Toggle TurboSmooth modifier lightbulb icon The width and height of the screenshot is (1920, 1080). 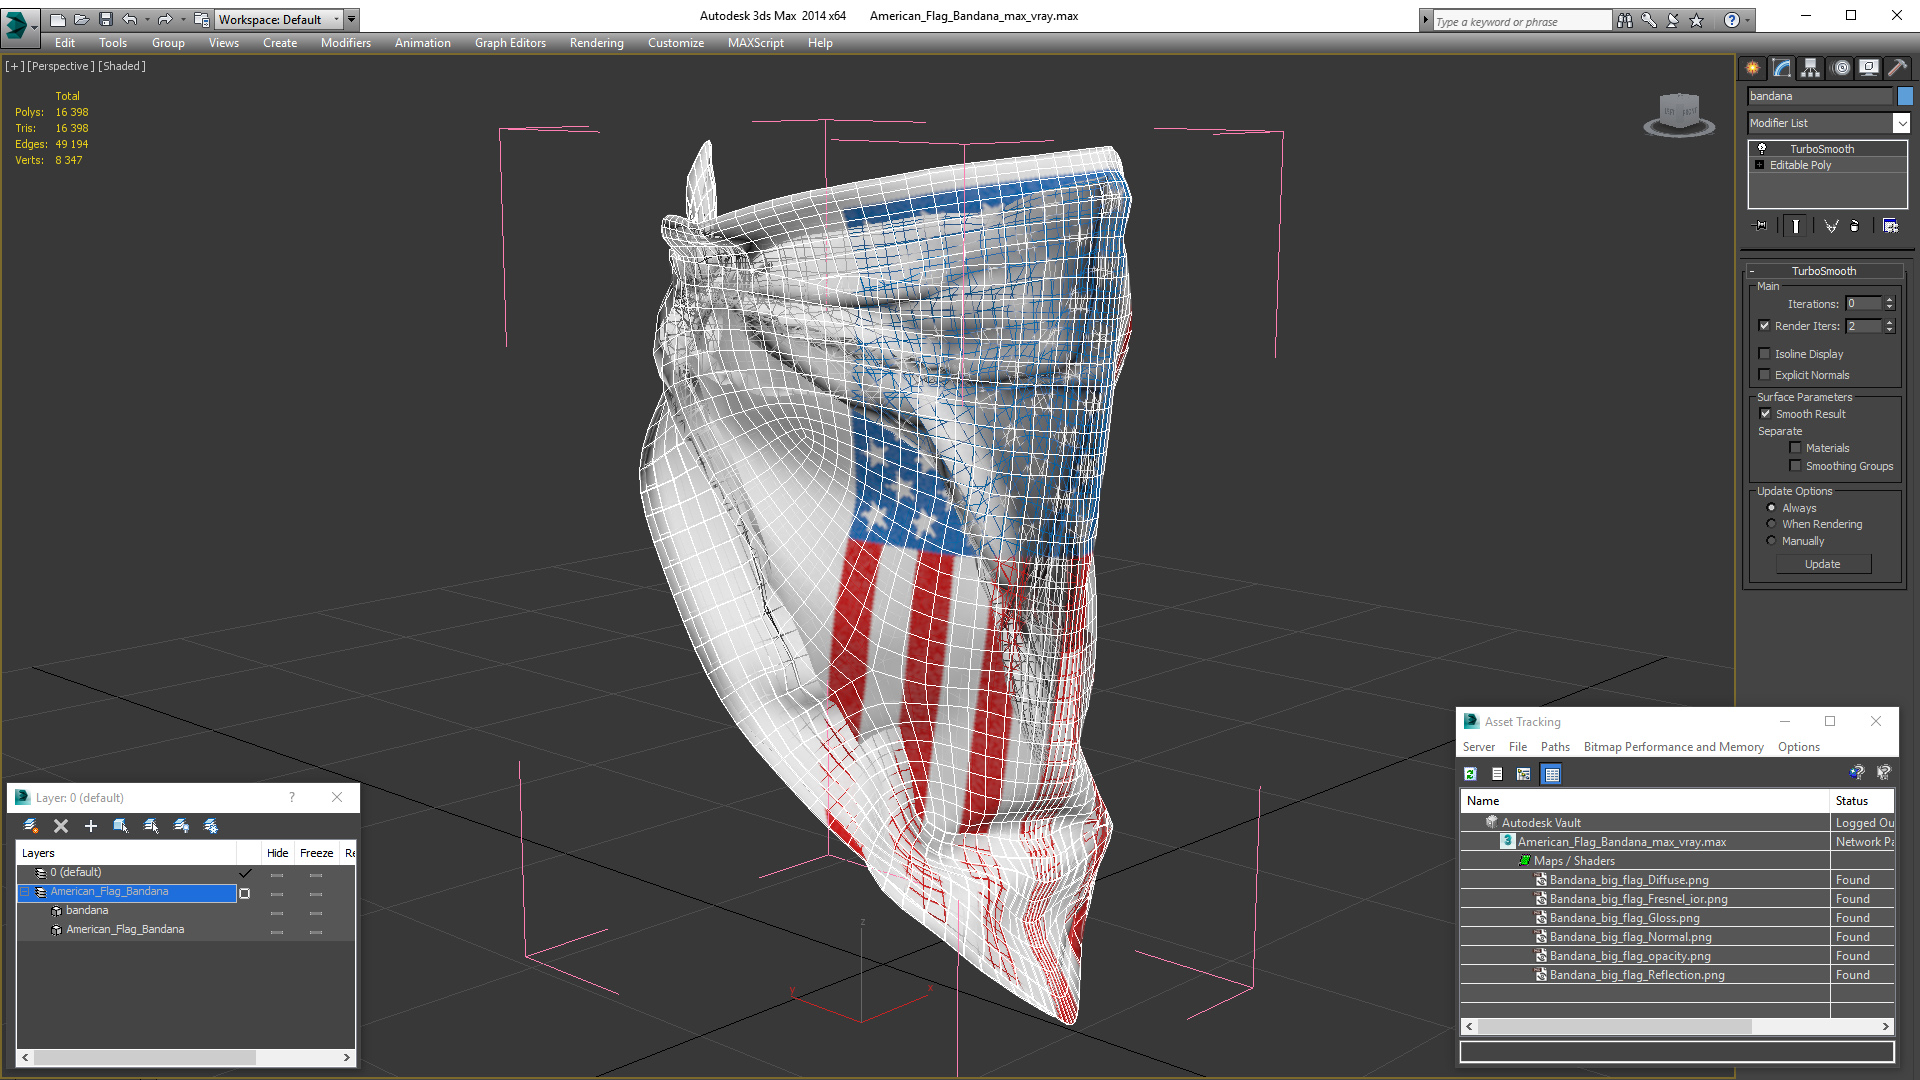(1762, 148)
